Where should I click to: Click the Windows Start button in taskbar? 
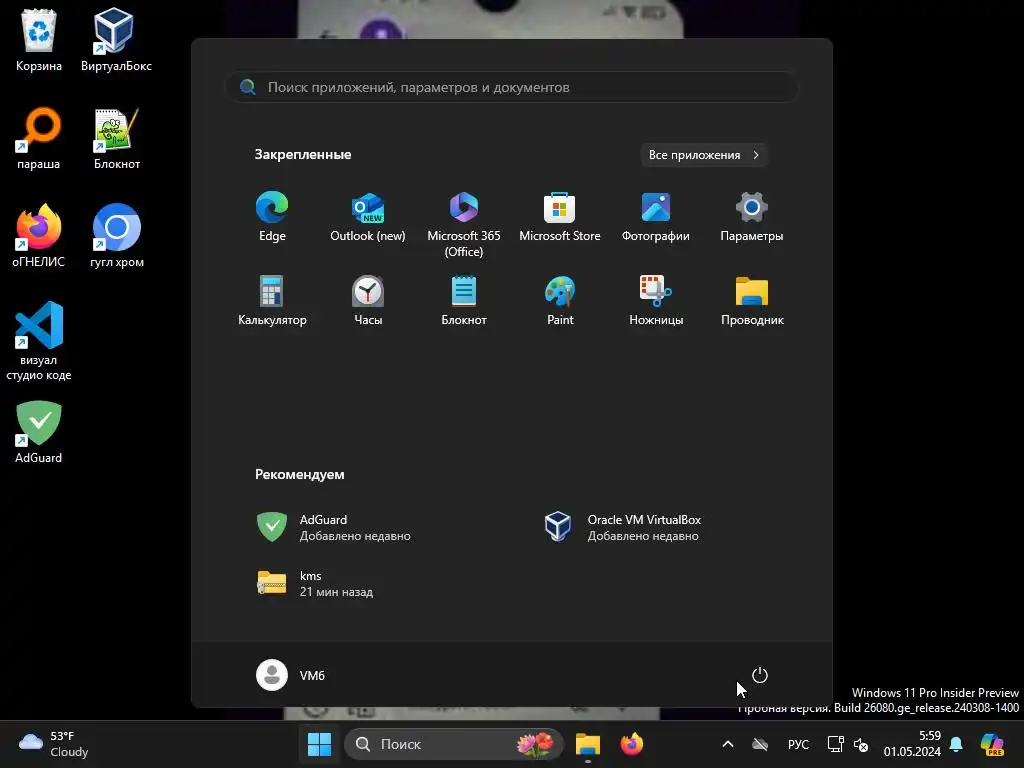coord(319,744)
